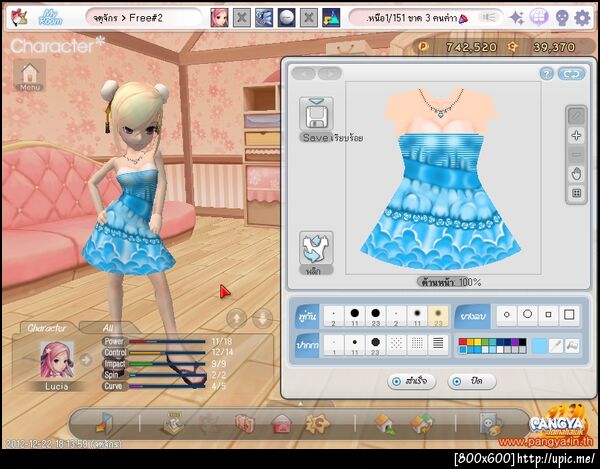Click the mountain map icon in top bar
This screenshot has width=600, height=469.
(x=331, y=18)
